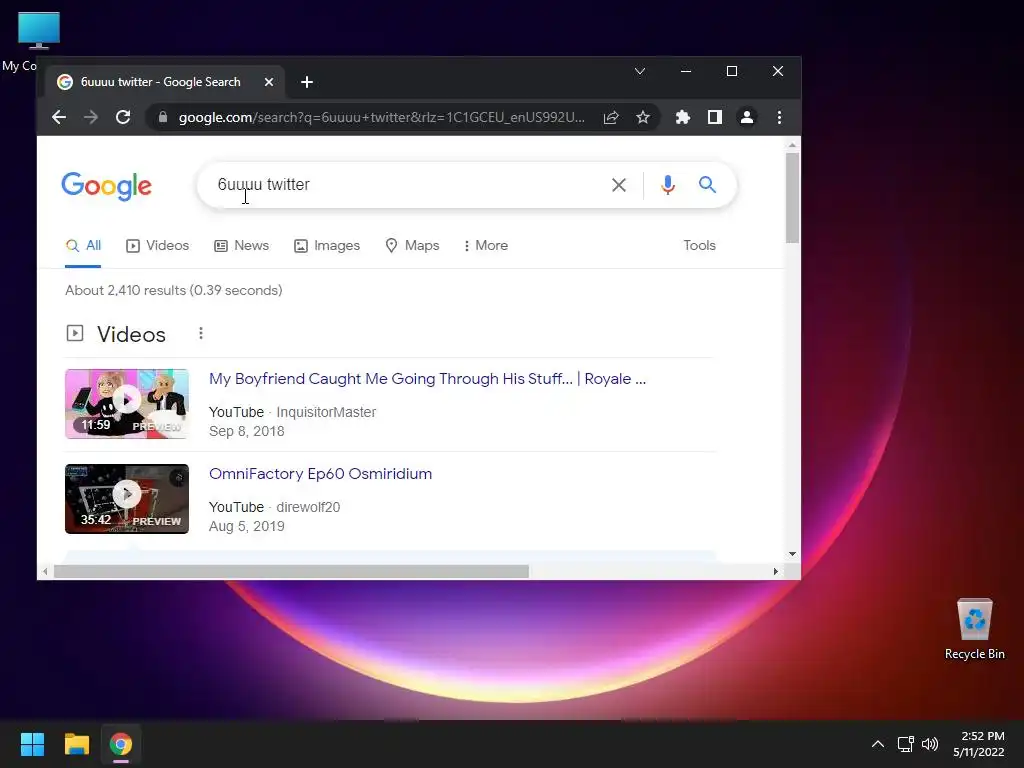Switch to the Videos tab
The height and width of the screenshot is (768, 1024).
(x=157, y=246)
